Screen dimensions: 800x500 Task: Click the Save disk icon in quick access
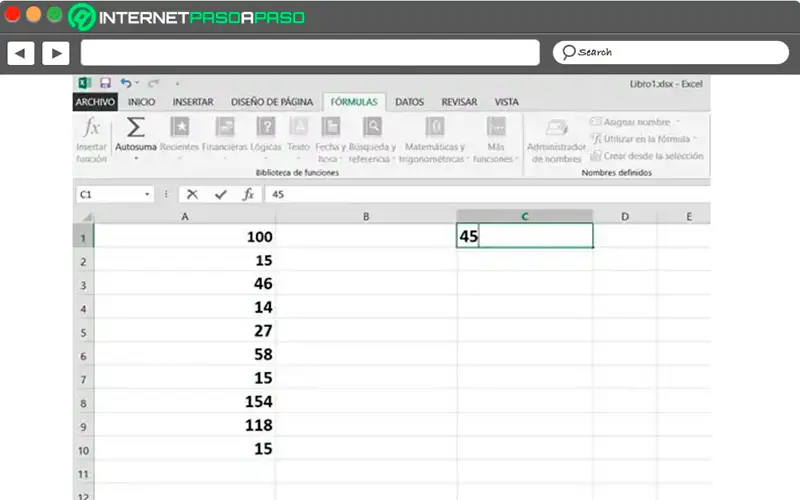[x=105, y=83]
